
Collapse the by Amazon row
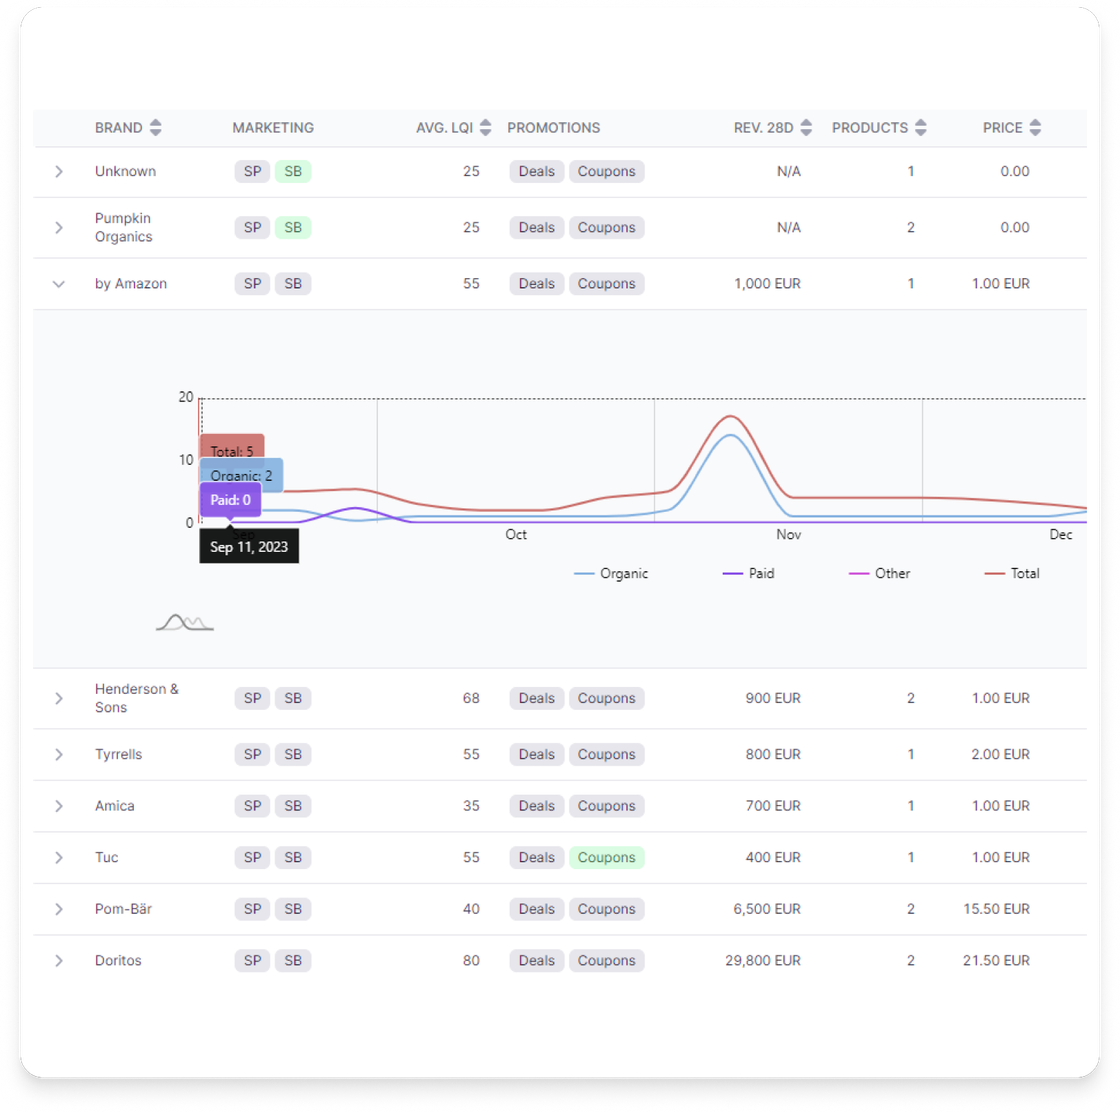coord(59,284)
